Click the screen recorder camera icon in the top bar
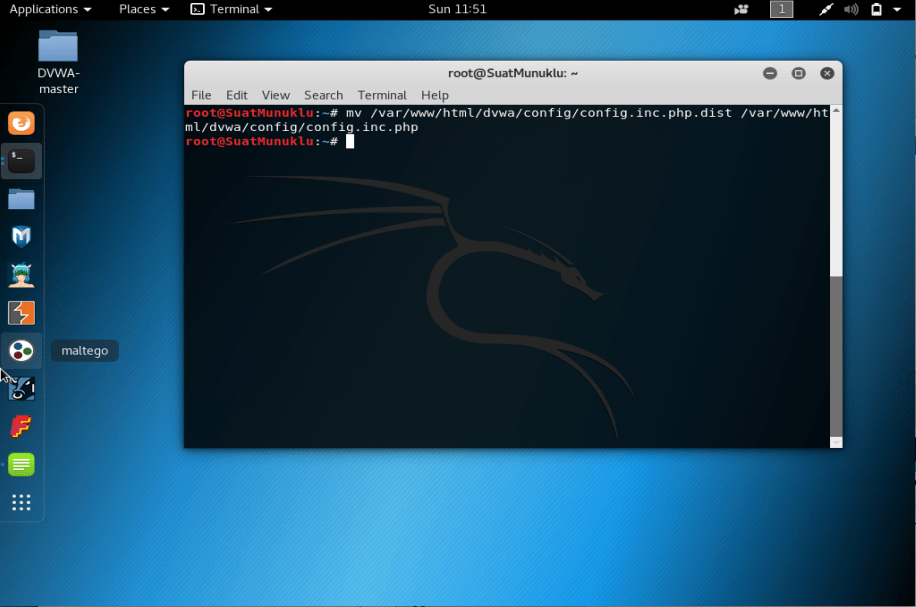Image resolution: width=916 pixels, height=607 pixels. 741,9
